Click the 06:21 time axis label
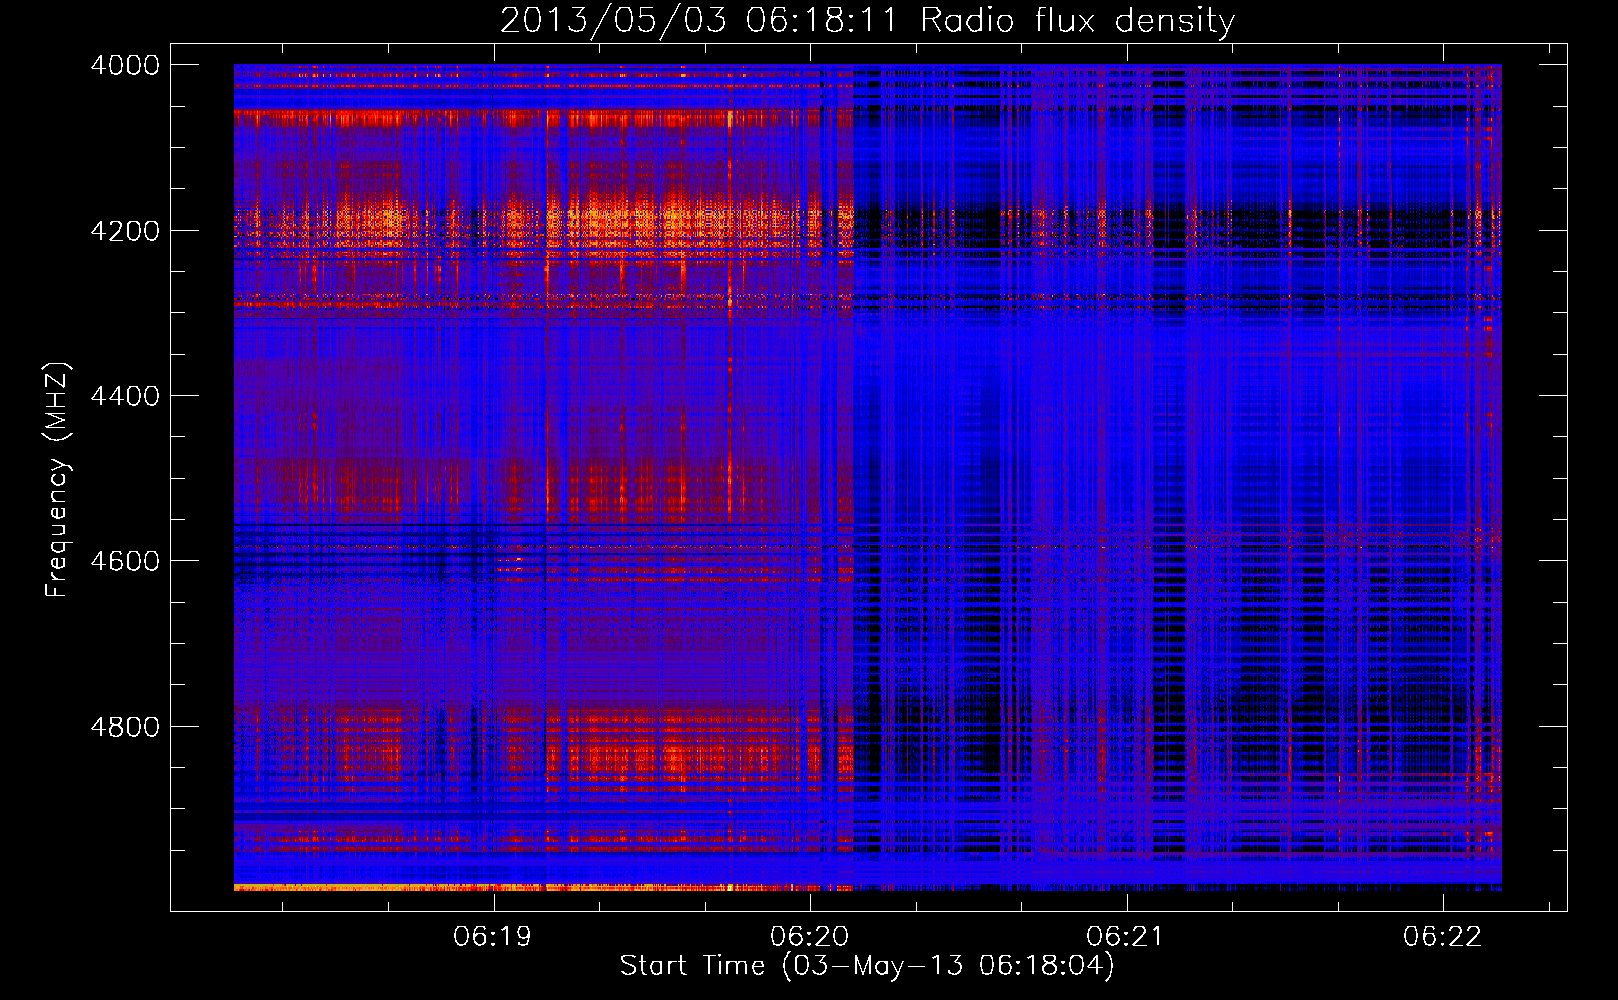The height and width of the screenshot is (1000, 1618). point(1125,936)
